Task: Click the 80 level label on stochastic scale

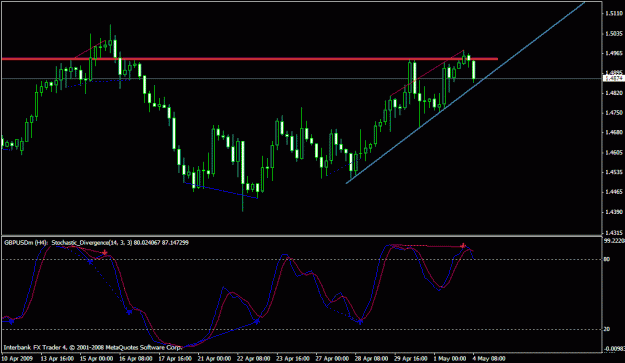Action: 607,259
